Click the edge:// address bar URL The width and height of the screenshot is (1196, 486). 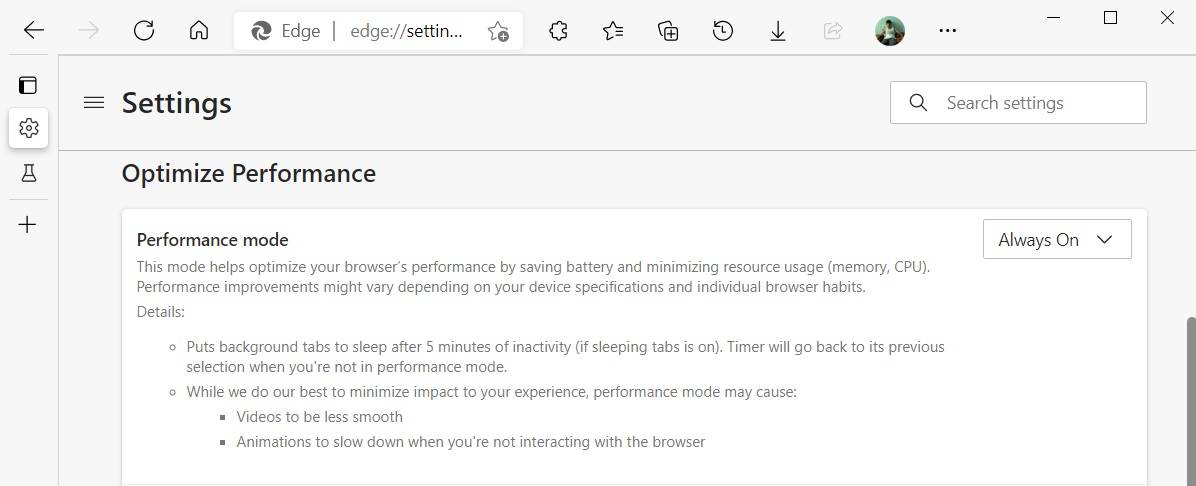[406, 31]
